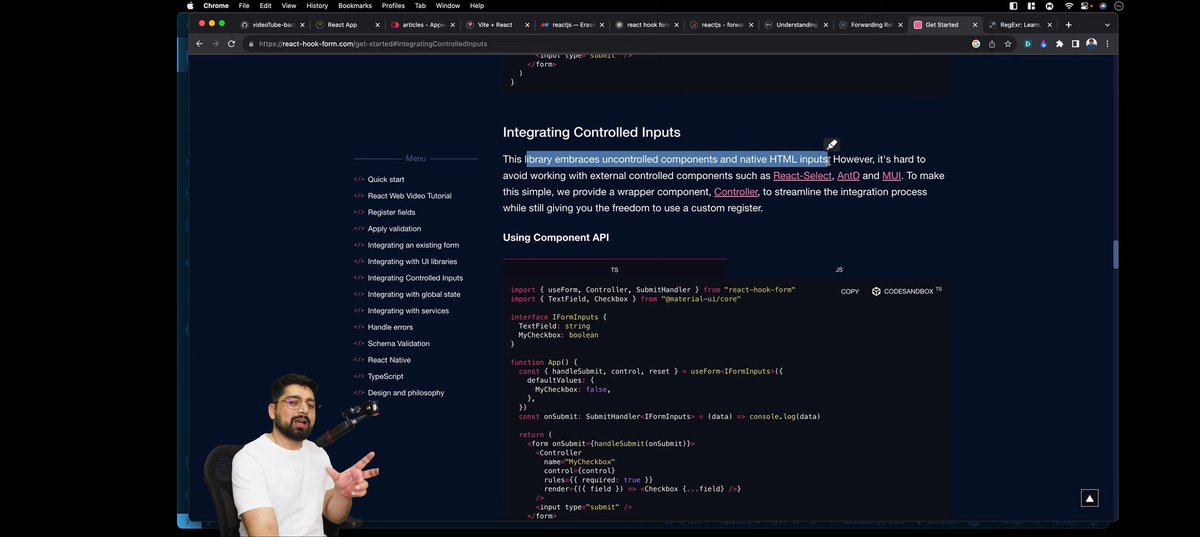Follow the MUI link
This screenshot has width=1200, height=537.
point(891,176)
